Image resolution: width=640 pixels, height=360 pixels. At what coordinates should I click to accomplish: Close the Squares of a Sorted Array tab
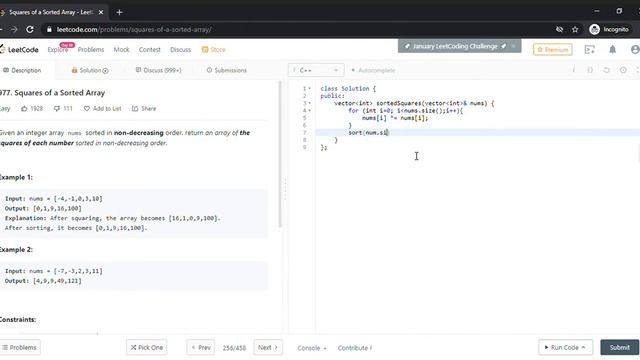[x=101, y=12]
